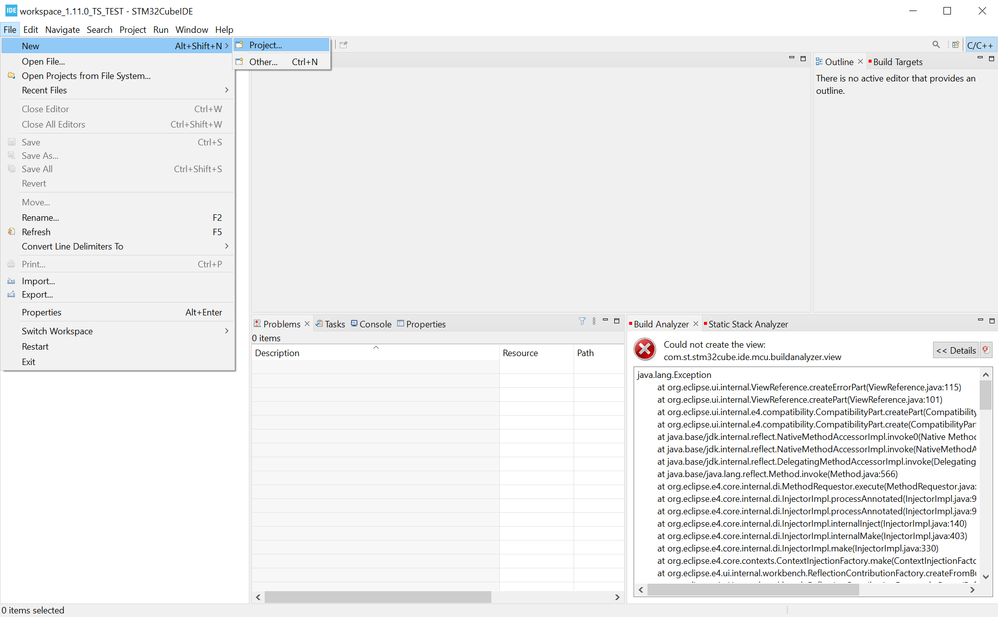Screen dimensions: 998x617
Task: Click the stack trace horizontal scrollbar
Action: (753, 590)
